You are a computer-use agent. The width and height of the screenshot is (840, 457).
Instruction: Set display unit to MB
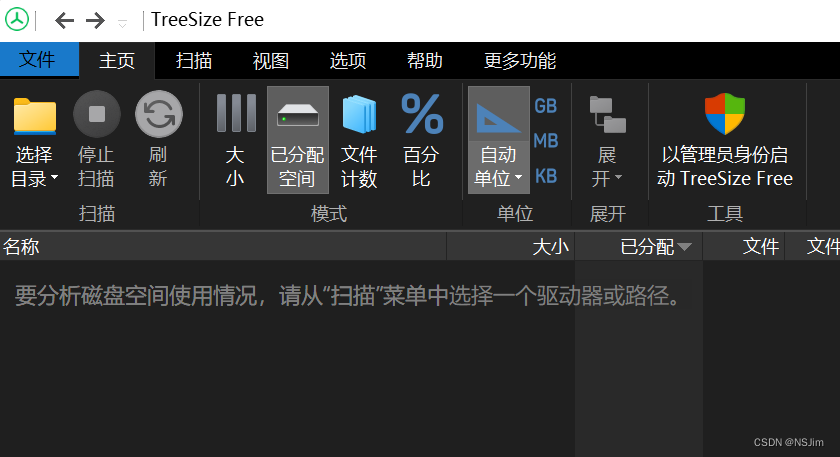546,141
